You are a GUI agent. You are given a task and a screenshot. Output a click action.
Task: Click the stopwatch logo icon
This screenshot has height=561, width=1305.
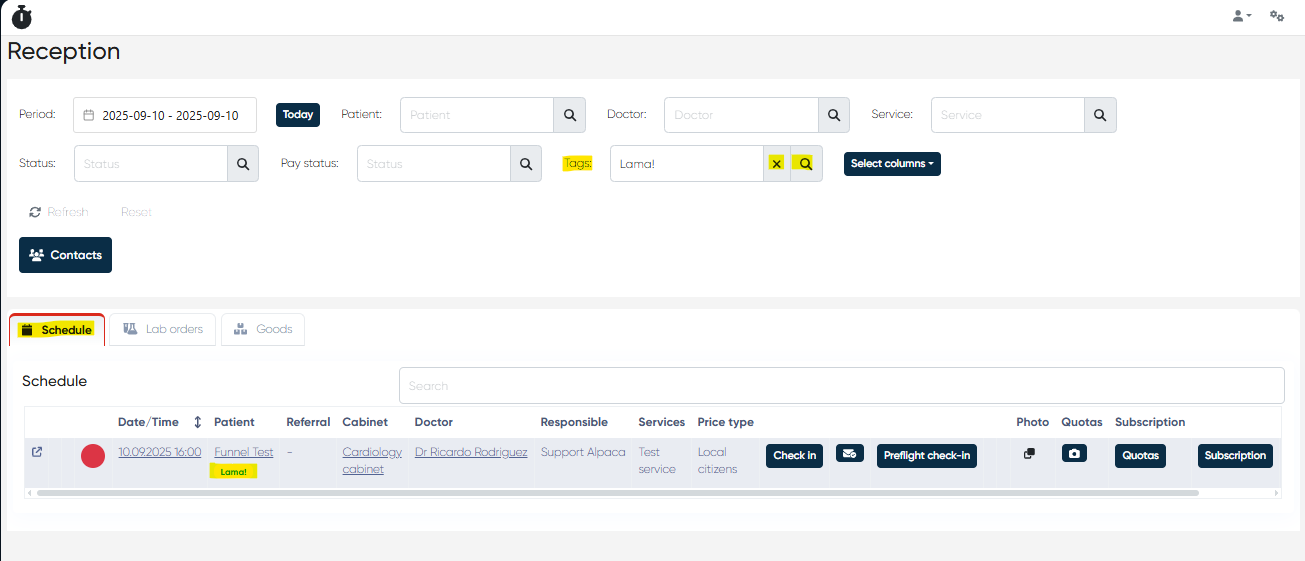21,17
